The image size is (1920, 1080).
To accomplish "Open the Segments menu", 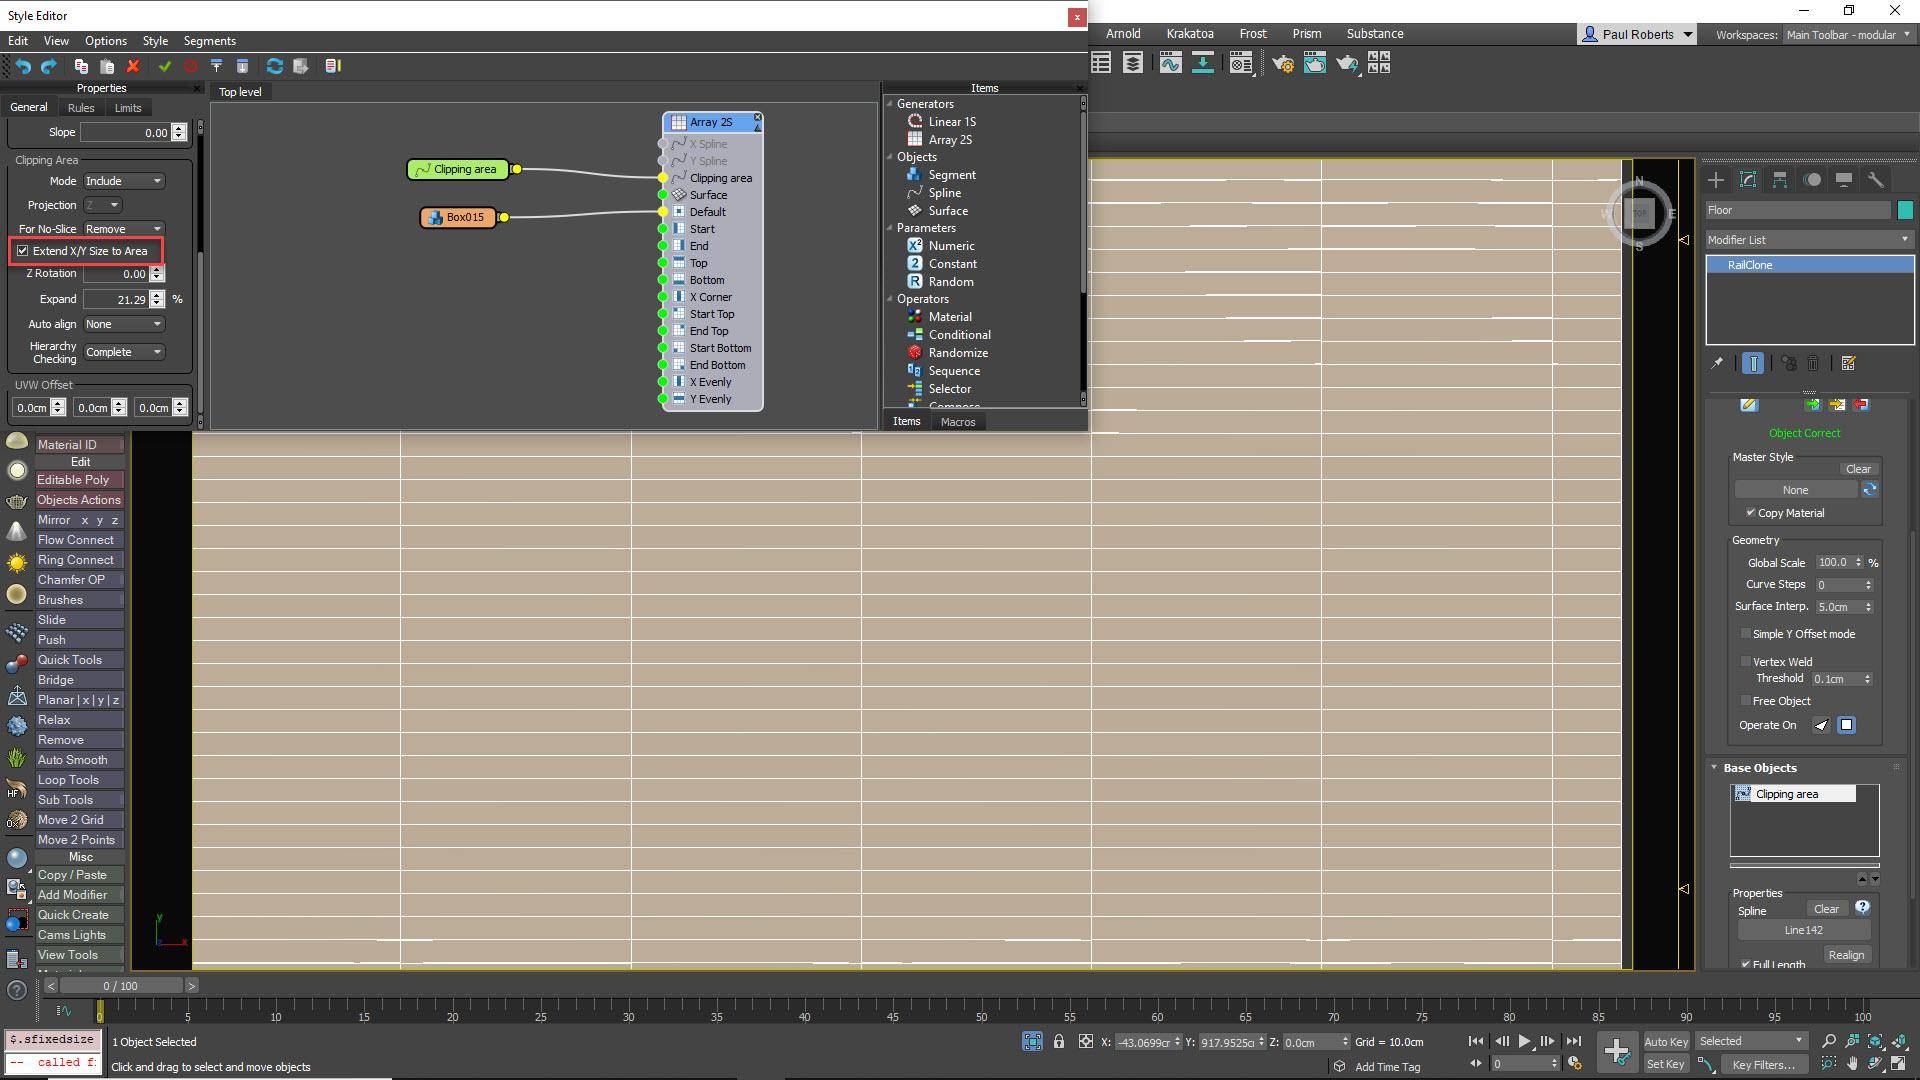I will [209, 41].
